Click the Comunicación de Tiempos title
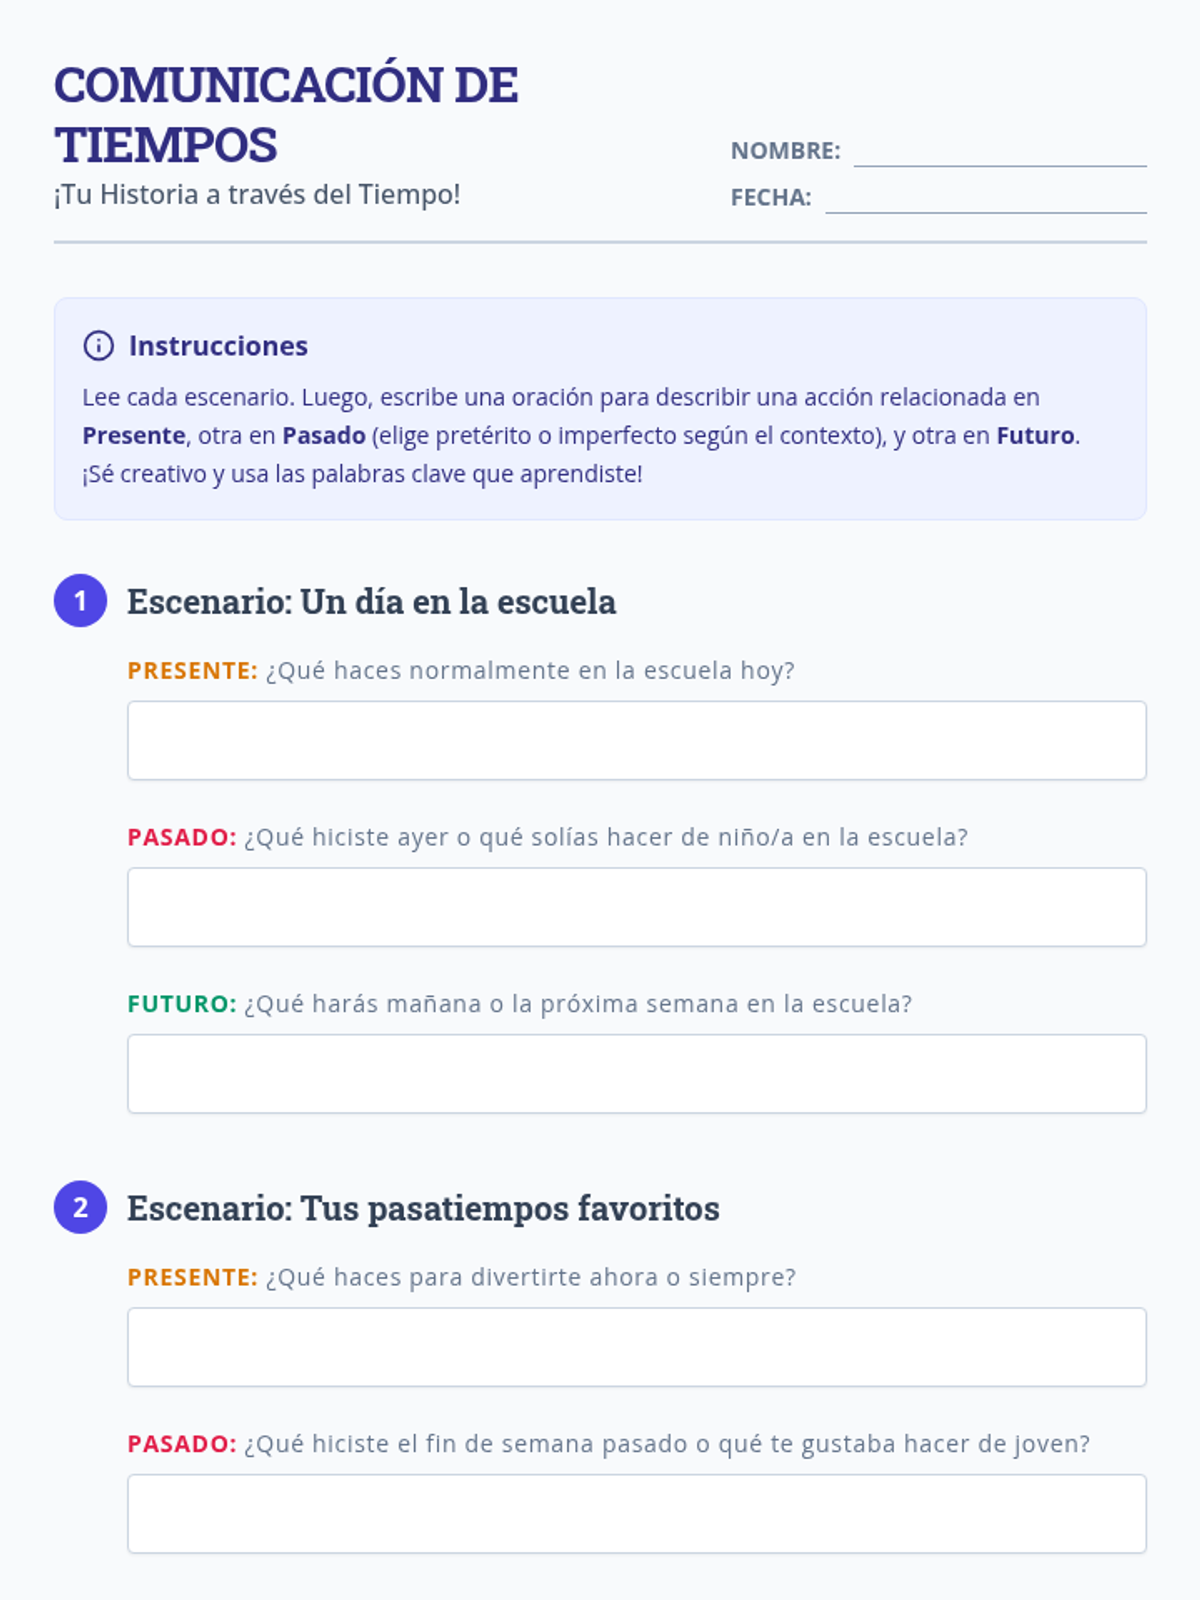Screen dimensions: 1200x1600 tap(285, 114)
